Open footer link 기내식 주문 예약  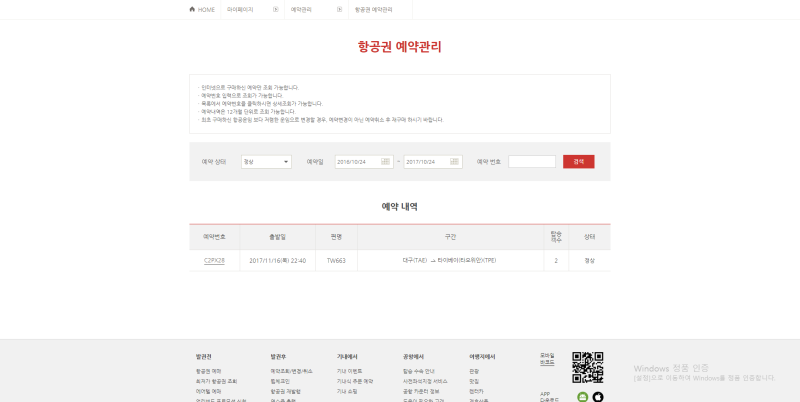[x=355, y=381]
